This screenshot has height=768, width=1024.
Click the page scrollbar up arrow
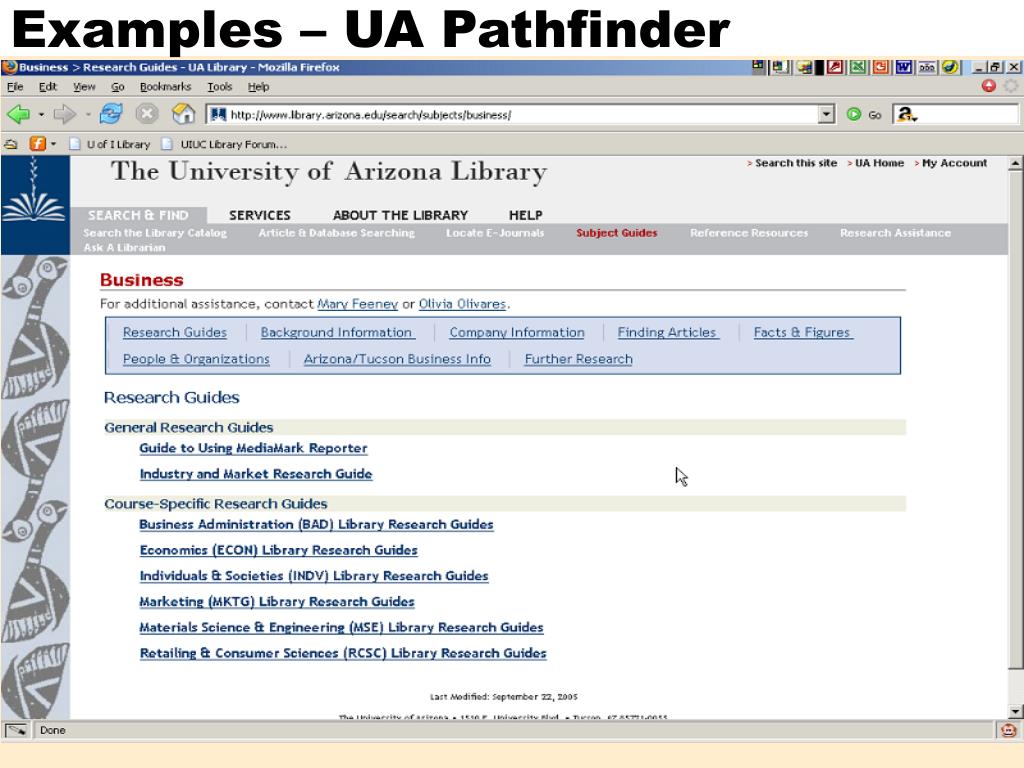tap(1015, 163)
